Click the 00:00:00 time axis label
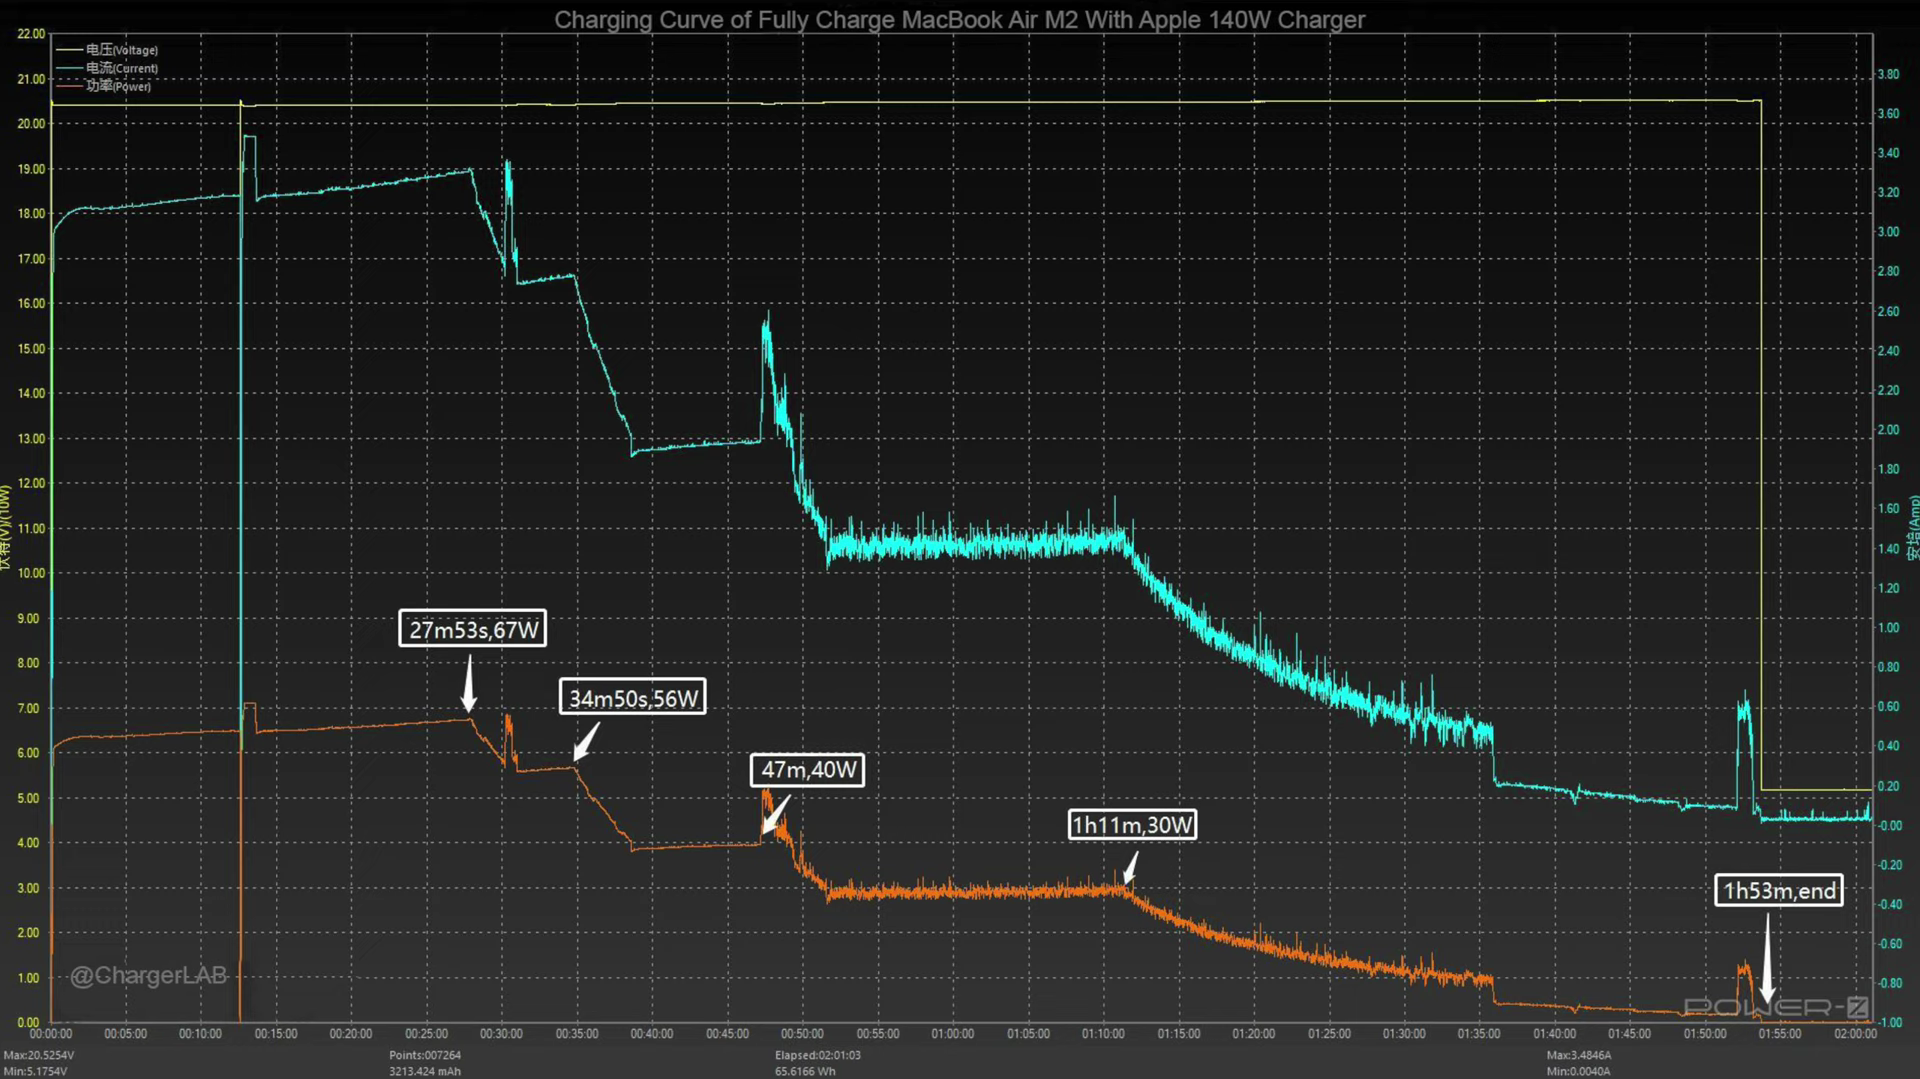The height and width of the screenshot is (1079, 1920). point(50,1034)
